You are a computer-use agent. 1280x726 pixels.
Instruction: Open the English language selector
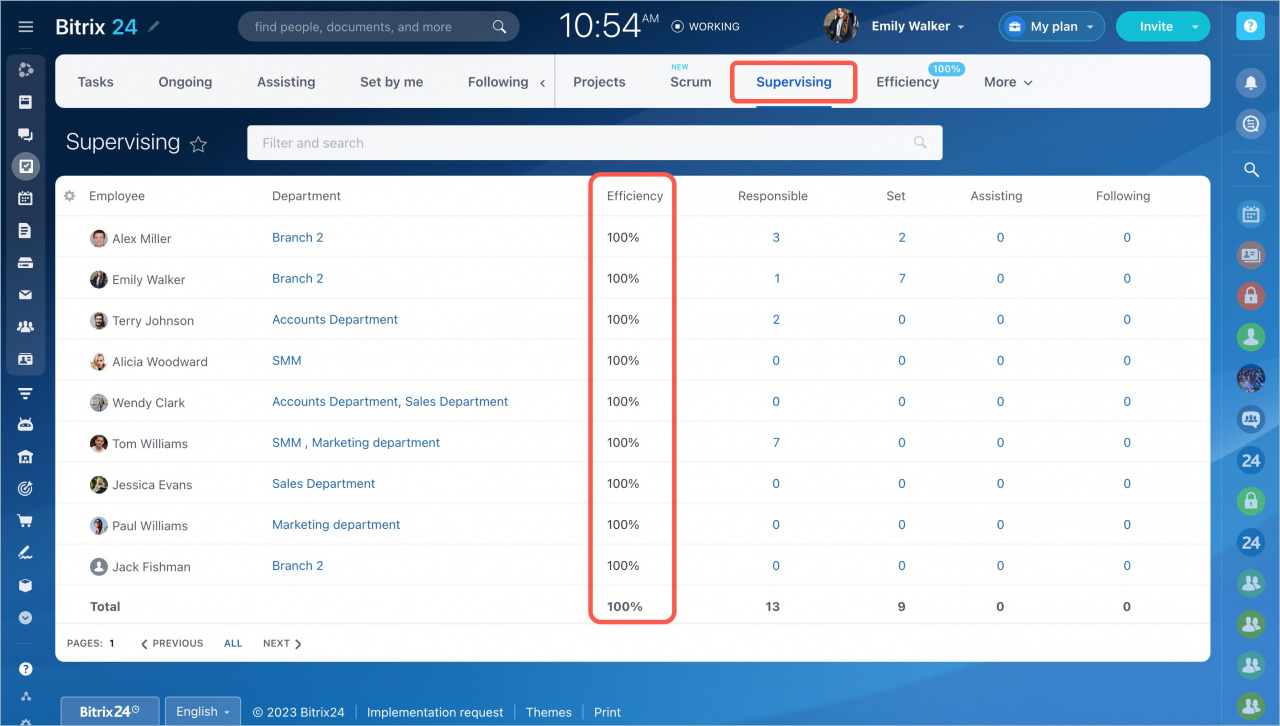point(203,712)
